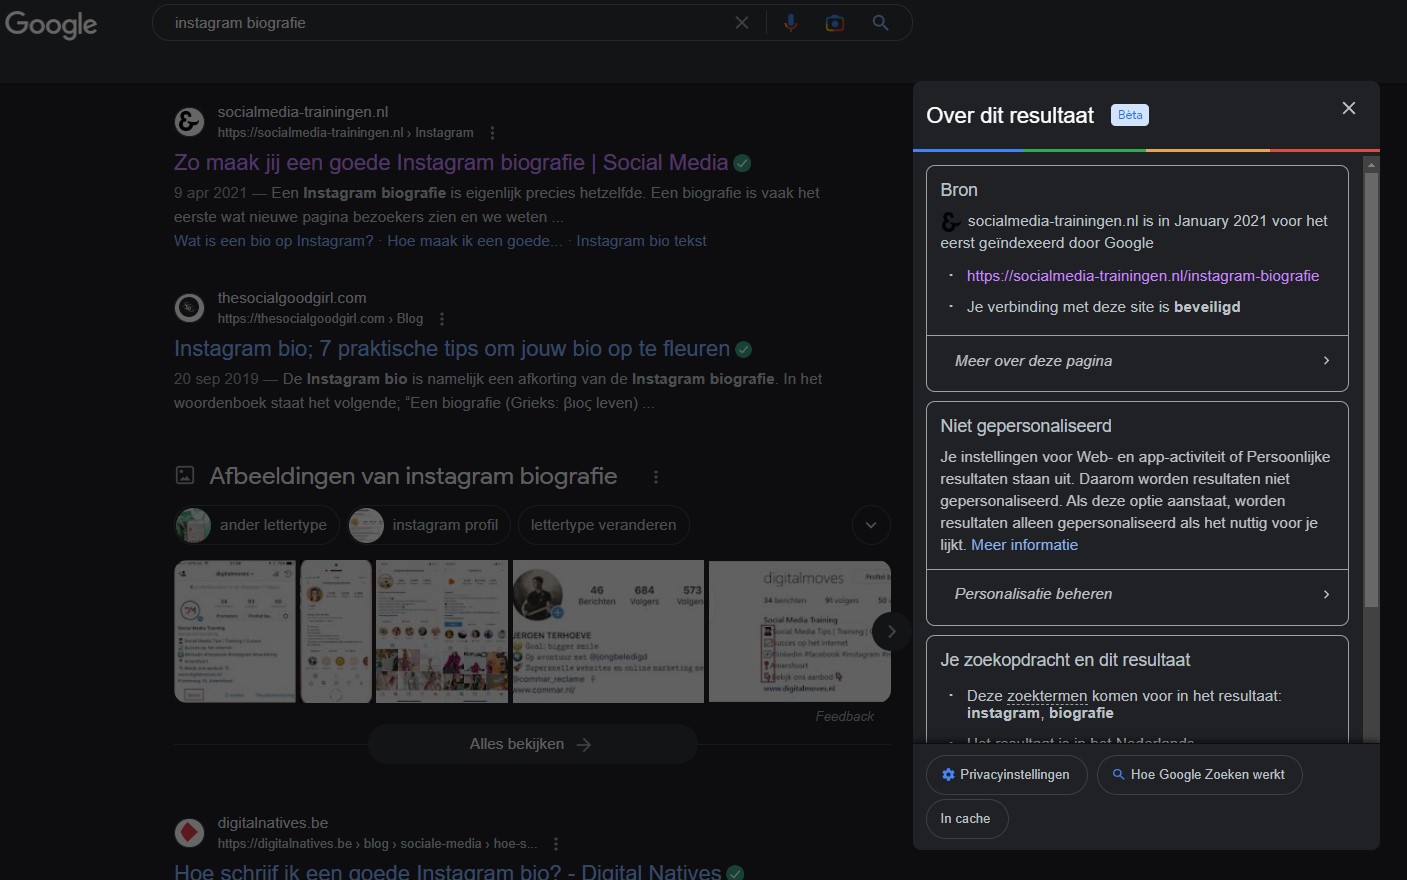The image size is (1407, 880).
Task: Open three-dot menu beside Afbeeldingen heading
Action: [x=656, y=477]
